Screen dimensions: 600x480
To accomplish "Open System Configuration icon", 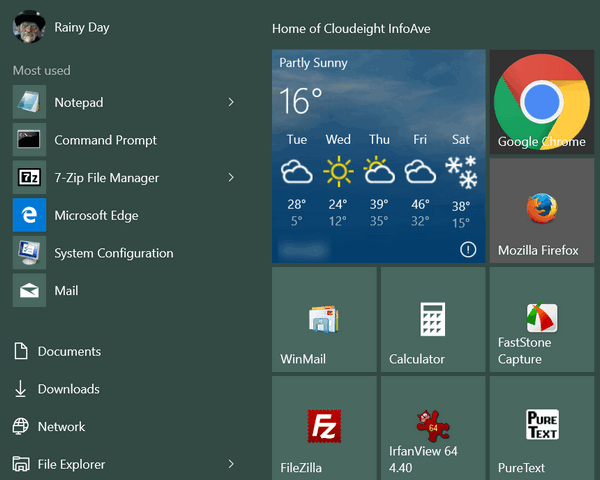I will [29, 253].
